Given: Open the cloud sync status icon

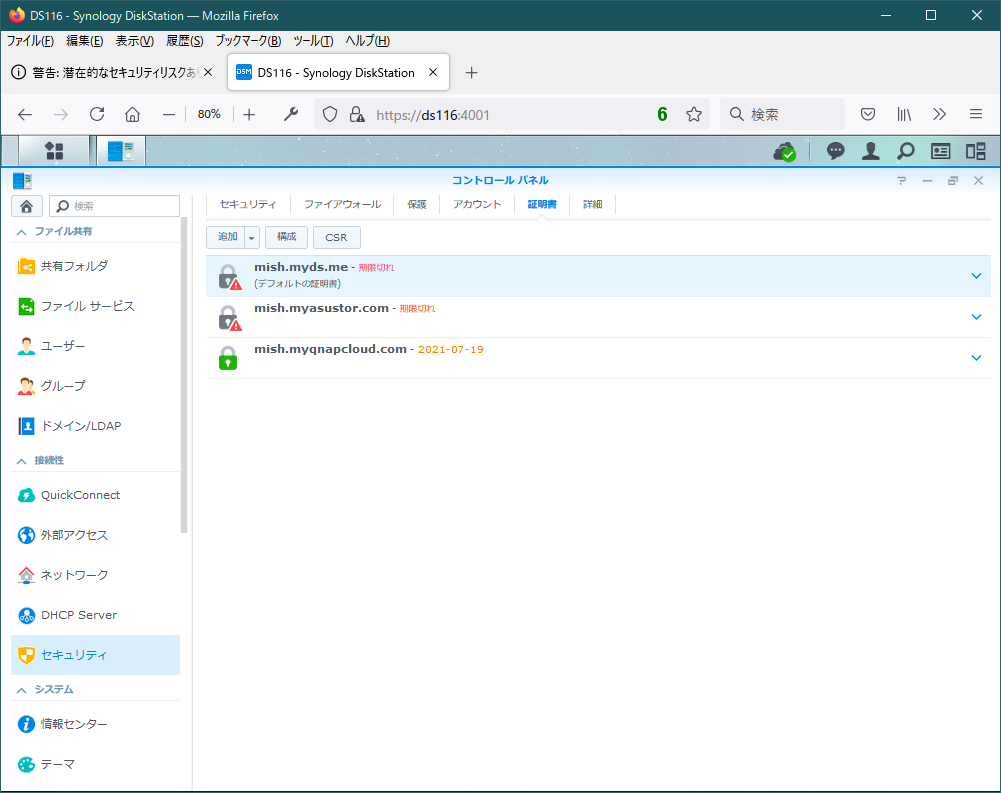Looking at the screenshot, I should [785, 152].
